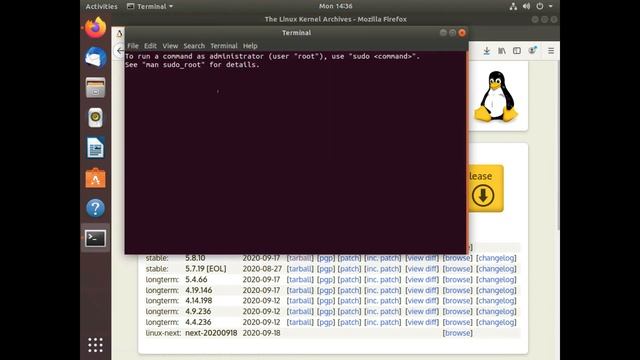Click Activities in the top bar
Image resolution: width=640 pixels, height=360 pixels.
(101, 6)
